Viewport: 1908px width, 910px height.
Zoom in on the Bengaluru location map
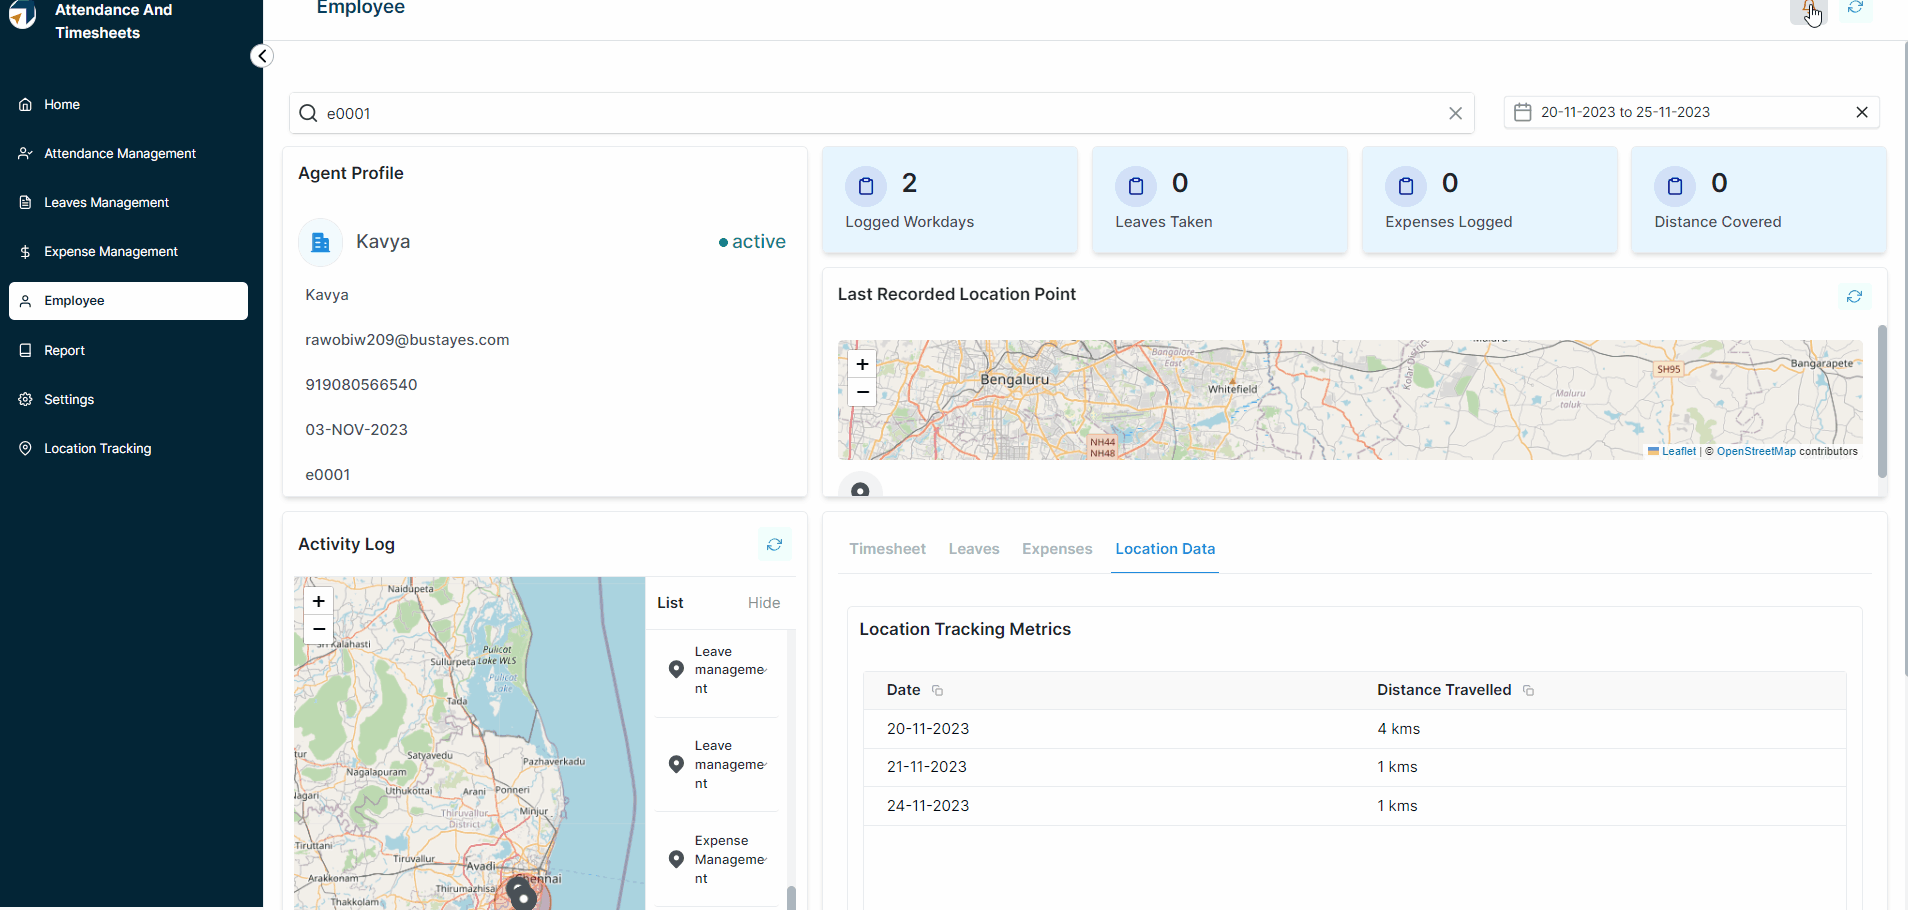[x=862, y=364]
